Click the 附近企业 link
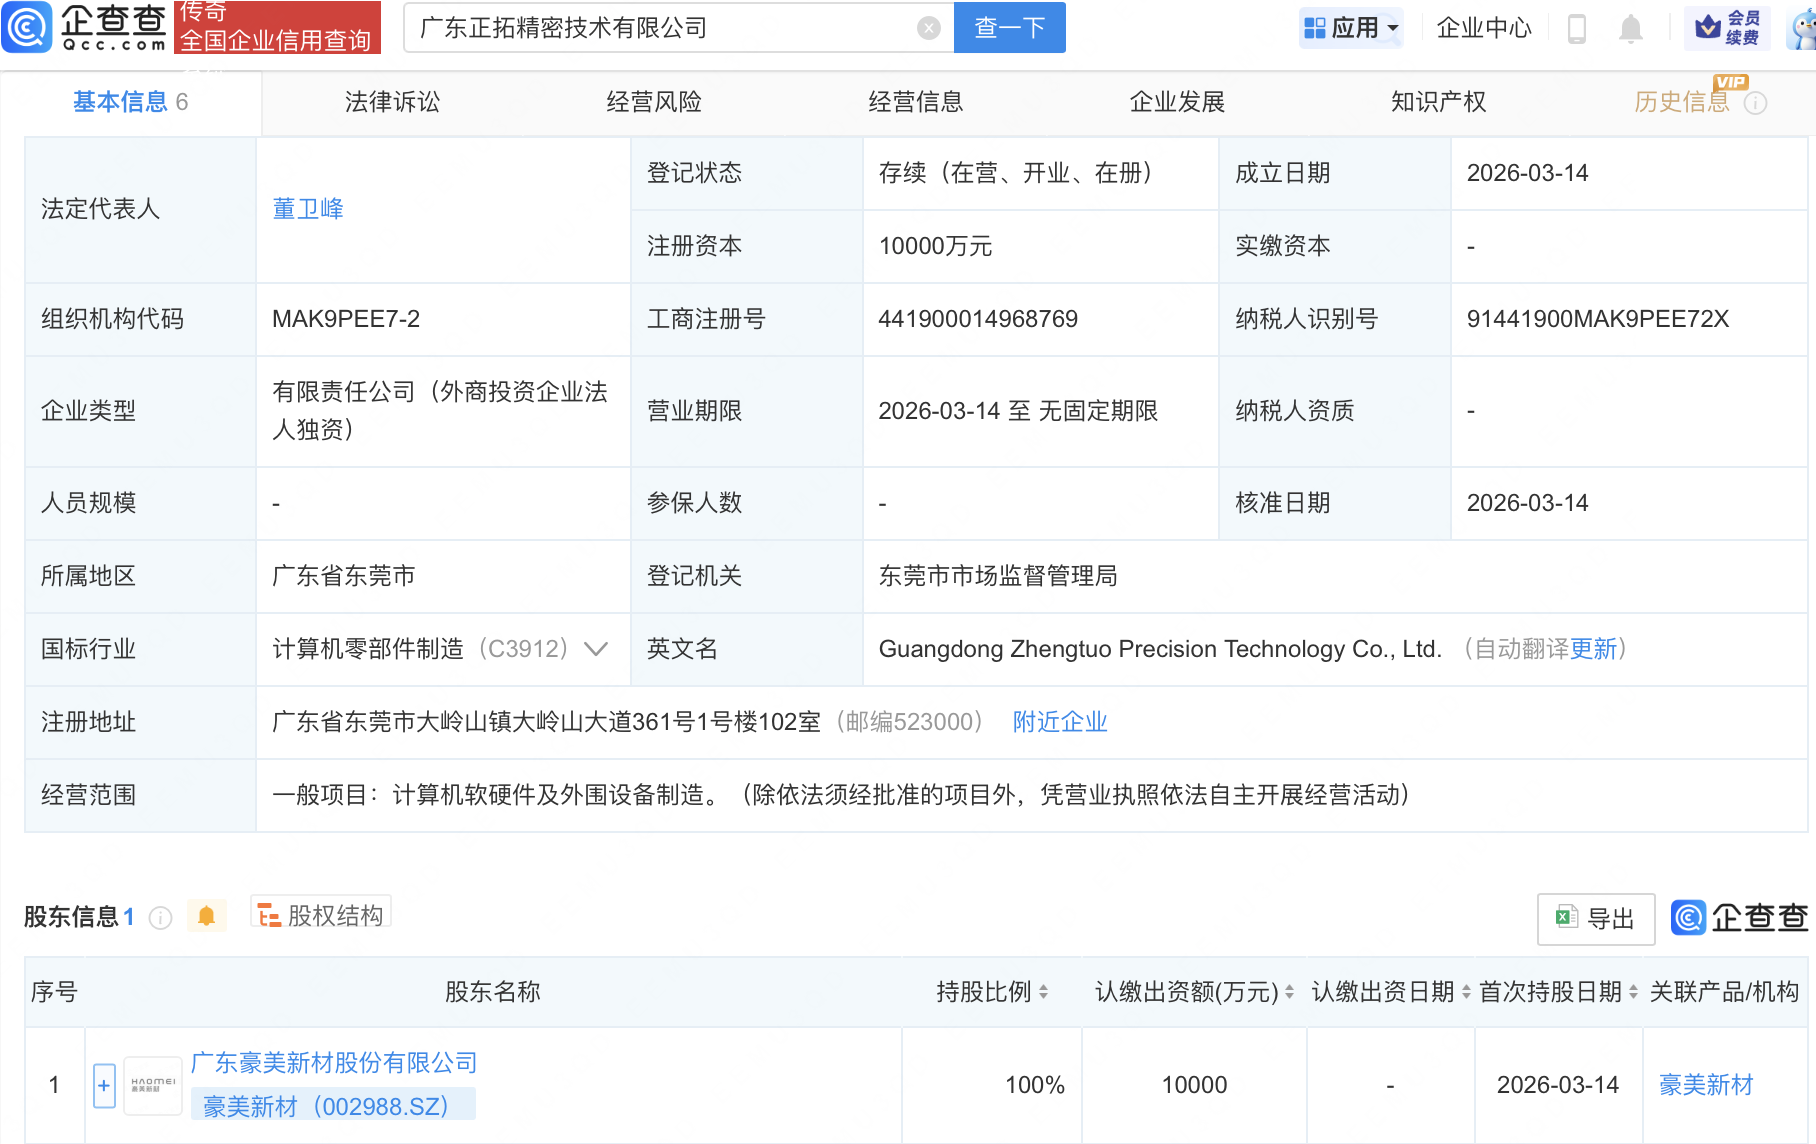 pos(1059,721)
